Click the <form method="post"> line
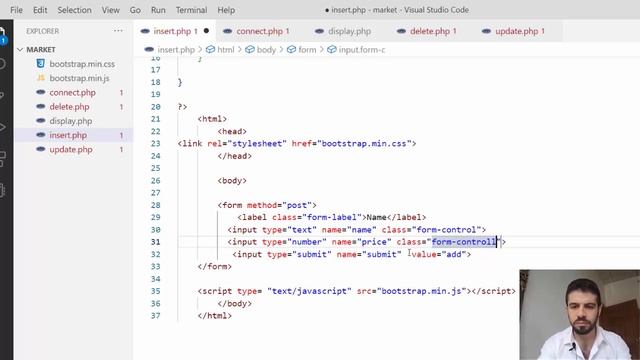This screenshot has width=640, height=360. click(x=267, y=205)
